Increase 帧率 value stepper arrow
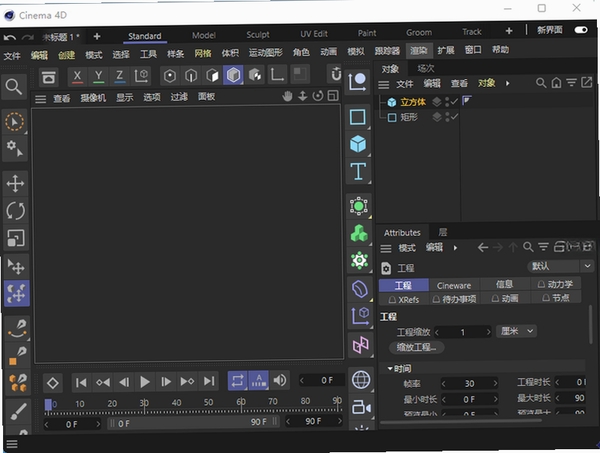Viewport: 600px width, 453px height. tap(495, 383)
